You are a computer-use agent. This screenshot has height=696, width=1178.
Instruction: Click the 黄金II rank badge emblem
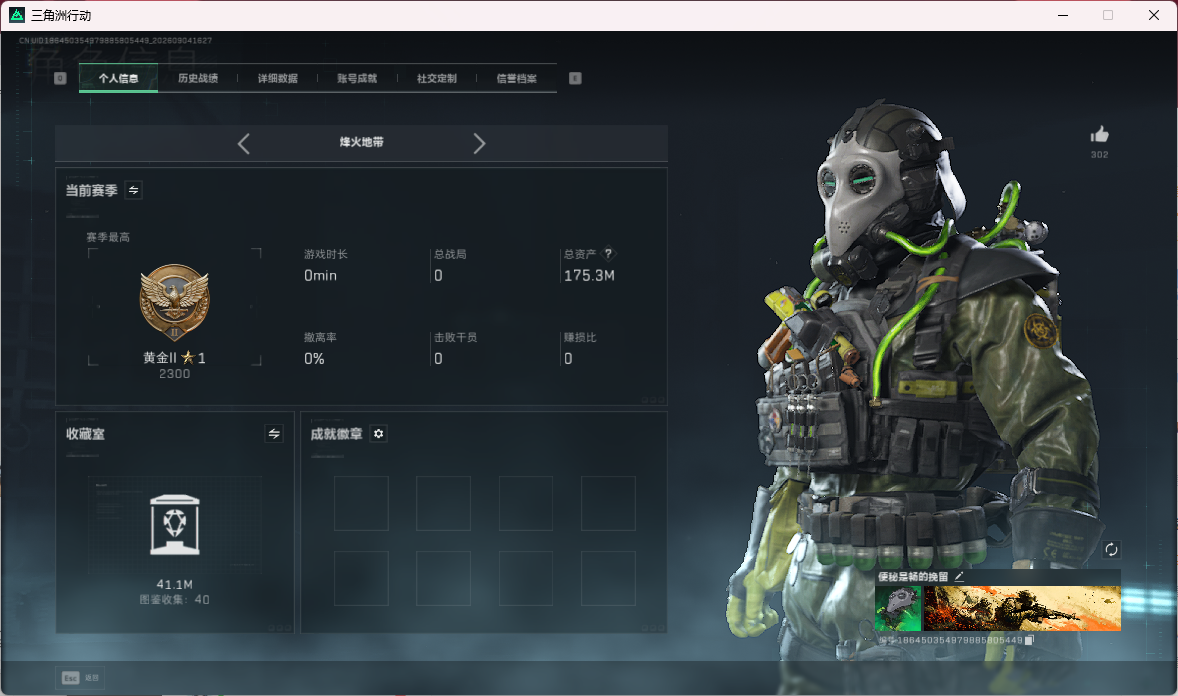(x=174, y=302)
